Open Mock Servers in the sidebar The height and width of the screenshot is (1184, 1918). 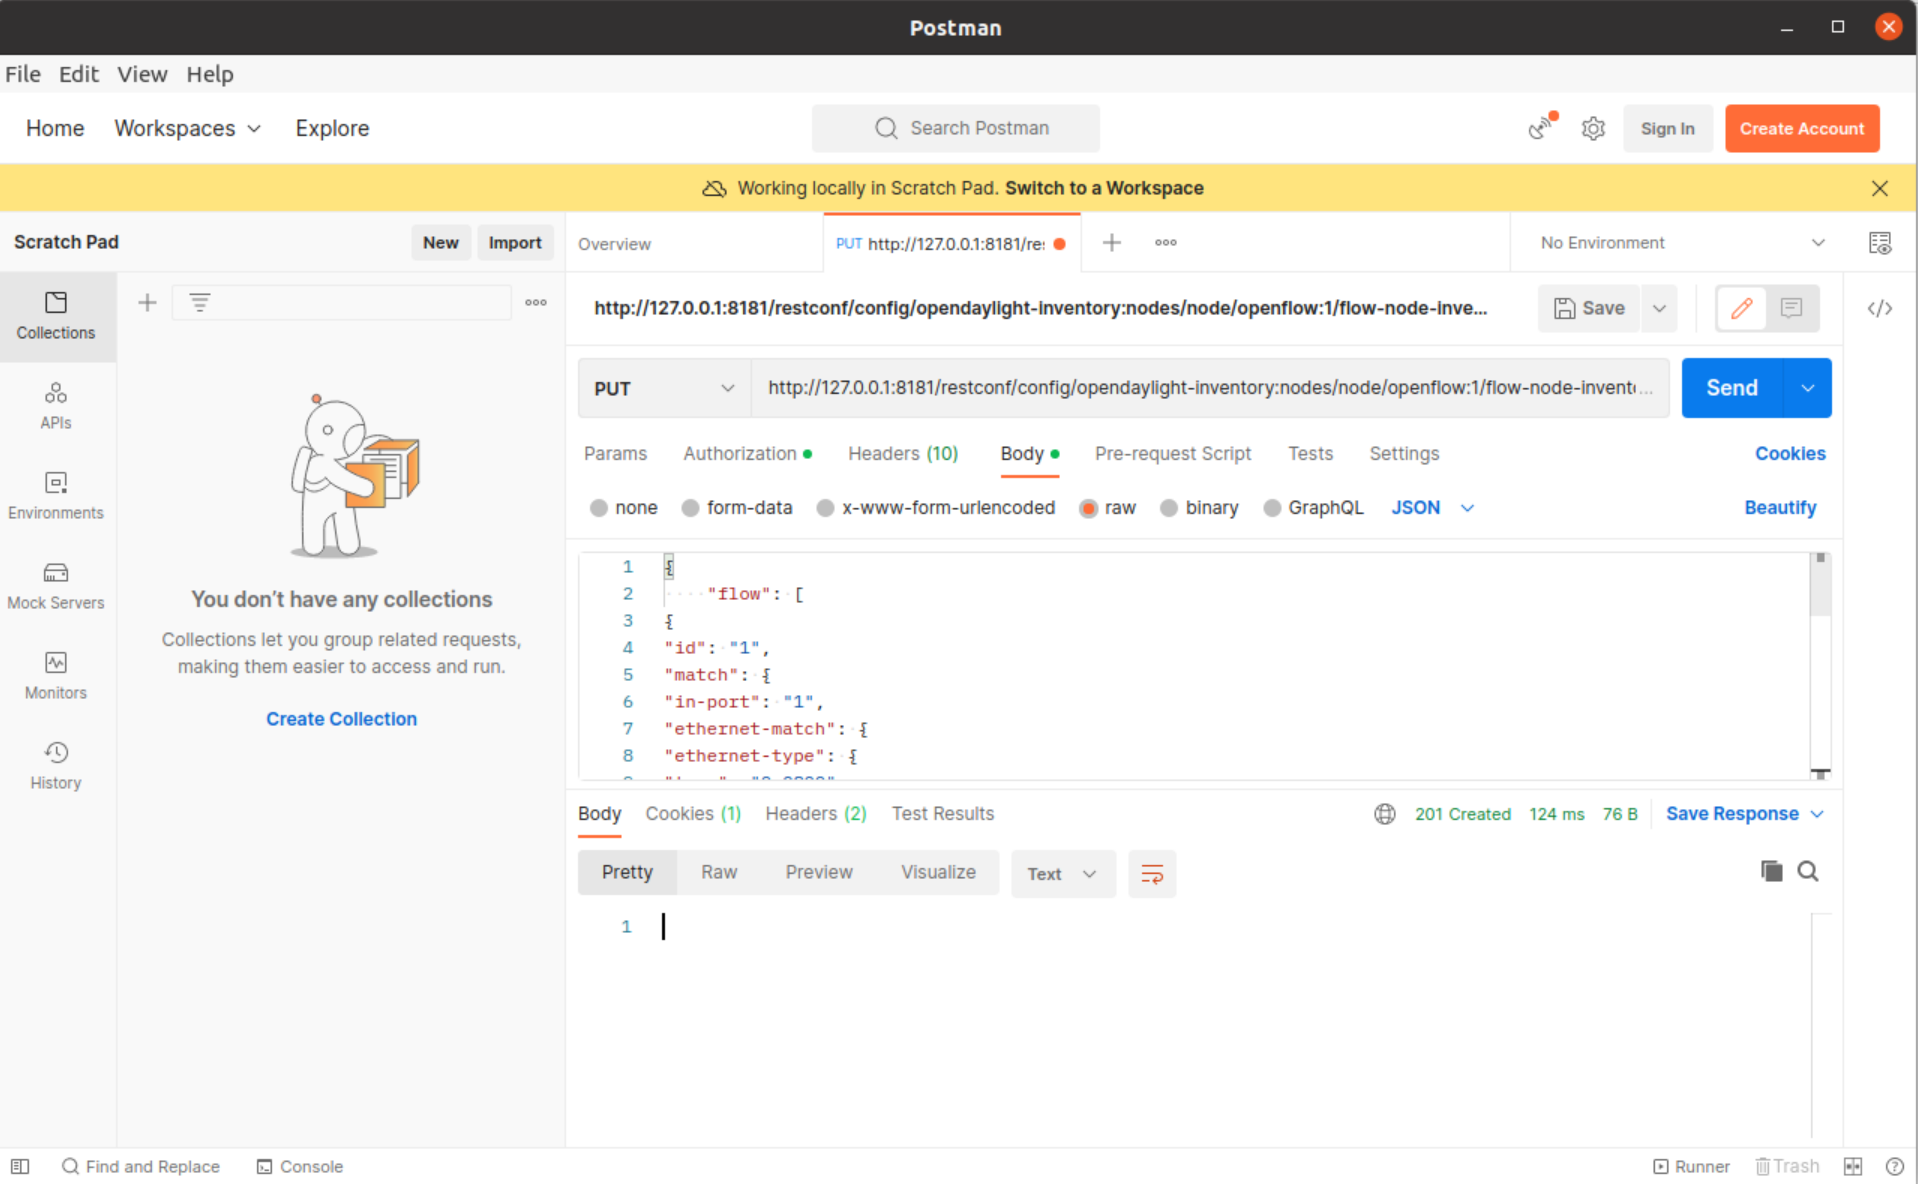[x=56, y=585]
